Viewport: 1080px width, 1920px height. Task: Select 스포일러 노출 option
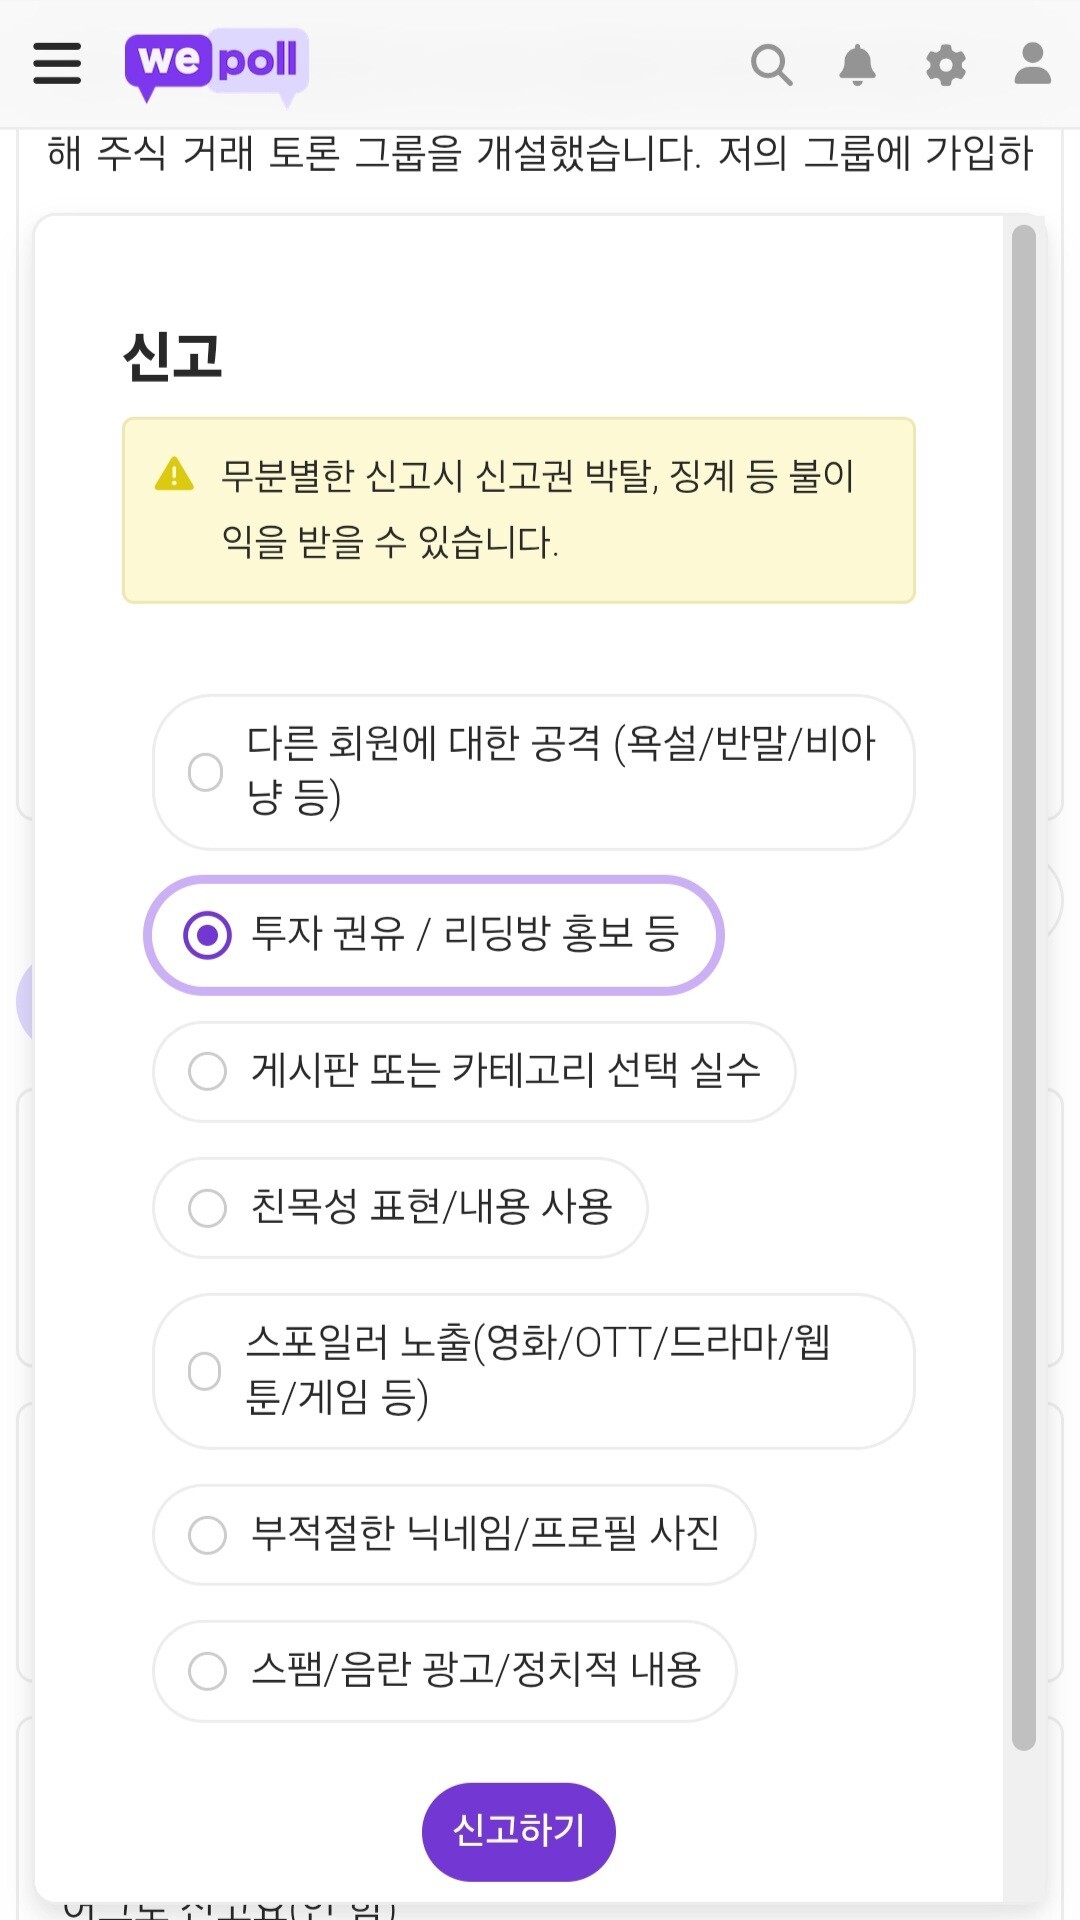tap(534, 1371)
